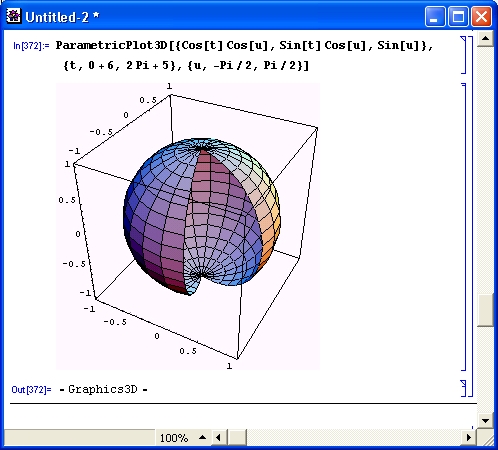Viewport: 498px width, 450px height.
Task: Click the Out[372]= cell label
Action: pyautogui.click(x=31, y=389)
